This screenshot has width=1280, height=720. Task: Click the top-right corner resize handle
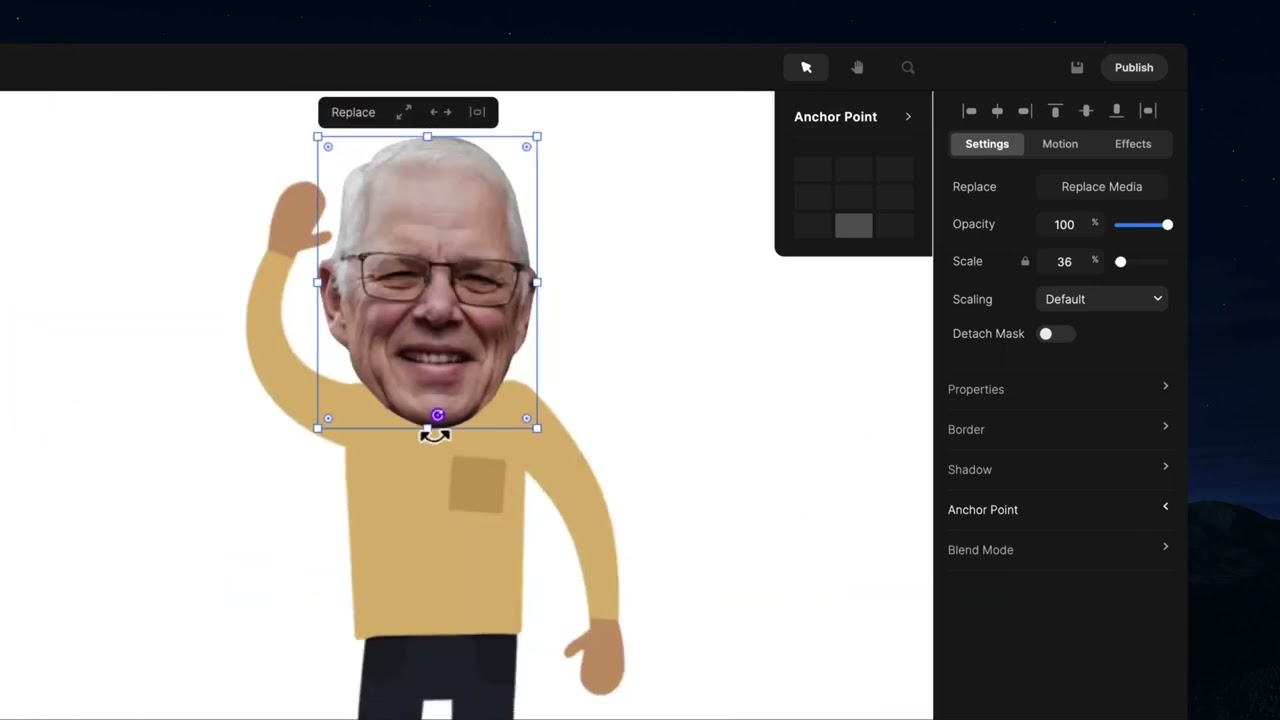(537, 136)
